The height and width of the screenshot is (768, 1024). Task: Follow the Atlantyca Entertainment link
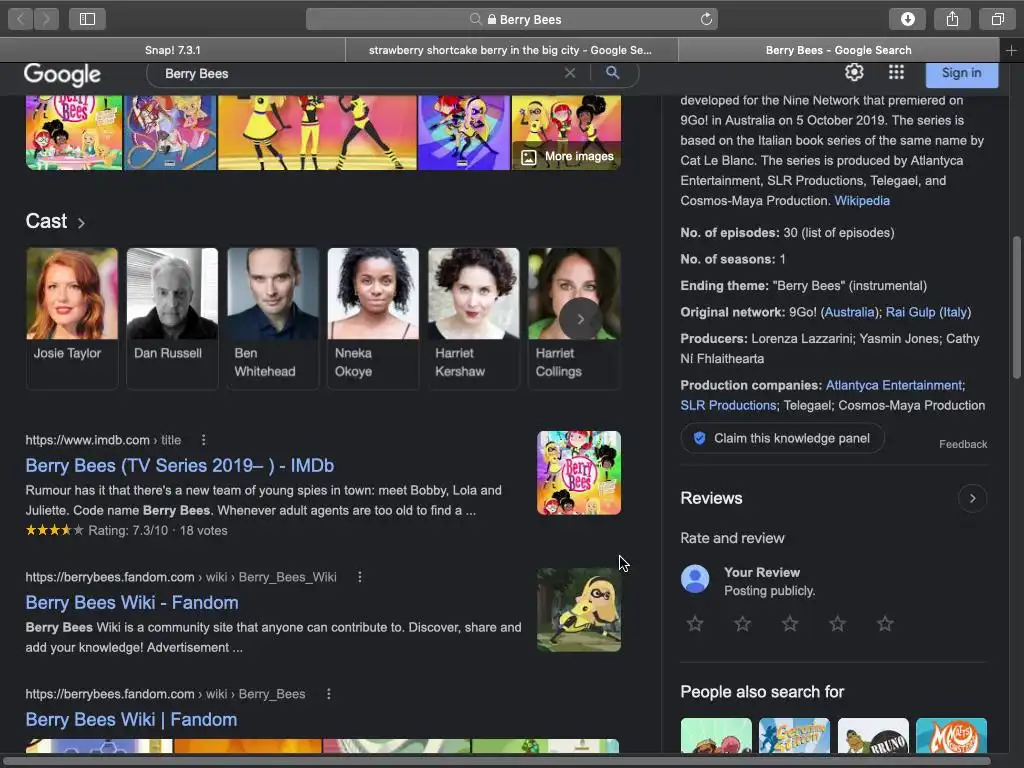click(893, 385)
